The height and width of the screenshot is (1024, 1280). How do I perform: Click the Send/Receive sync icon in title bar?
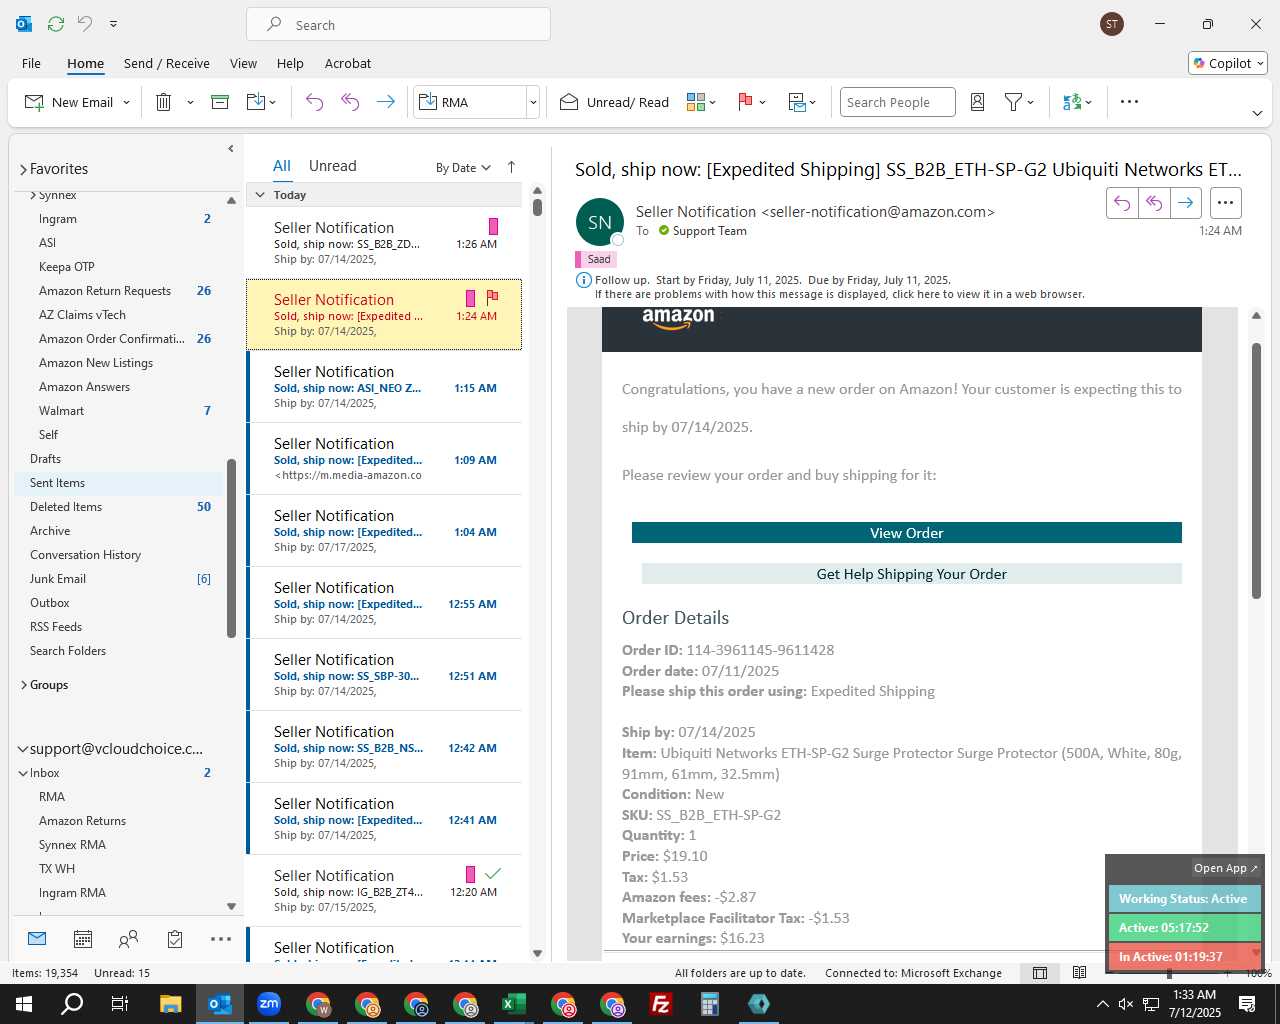56,23
